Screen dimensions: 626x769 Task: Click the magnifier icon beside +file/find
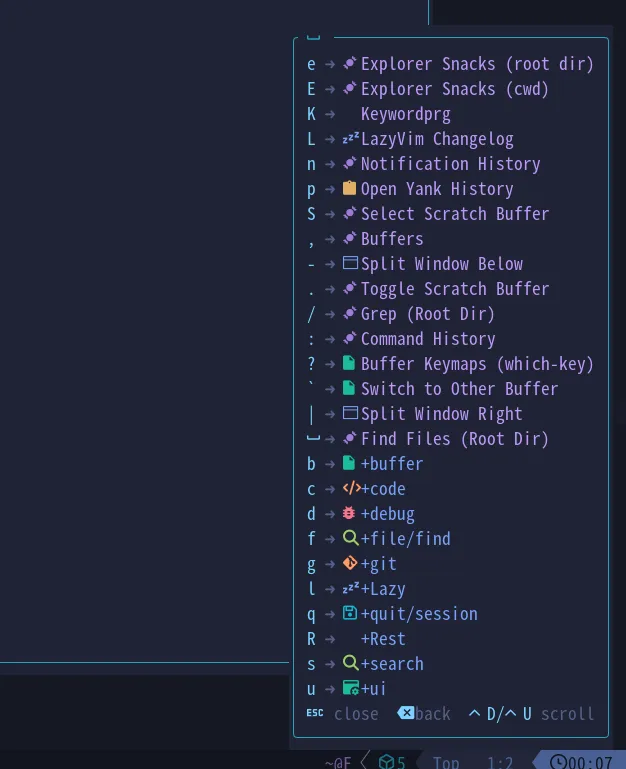[350, 538]
